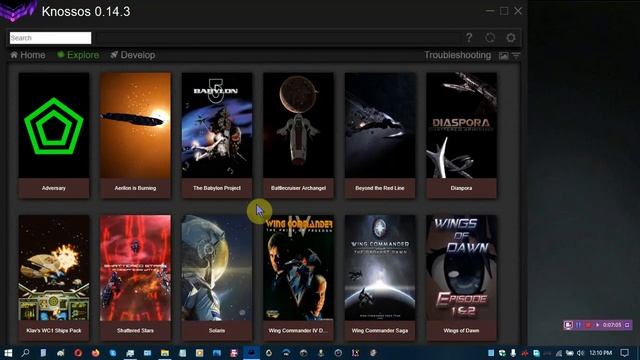Click the Knossos purple logo icon
Viewport: 640px width, 360px height.
(x=18, y=11)
